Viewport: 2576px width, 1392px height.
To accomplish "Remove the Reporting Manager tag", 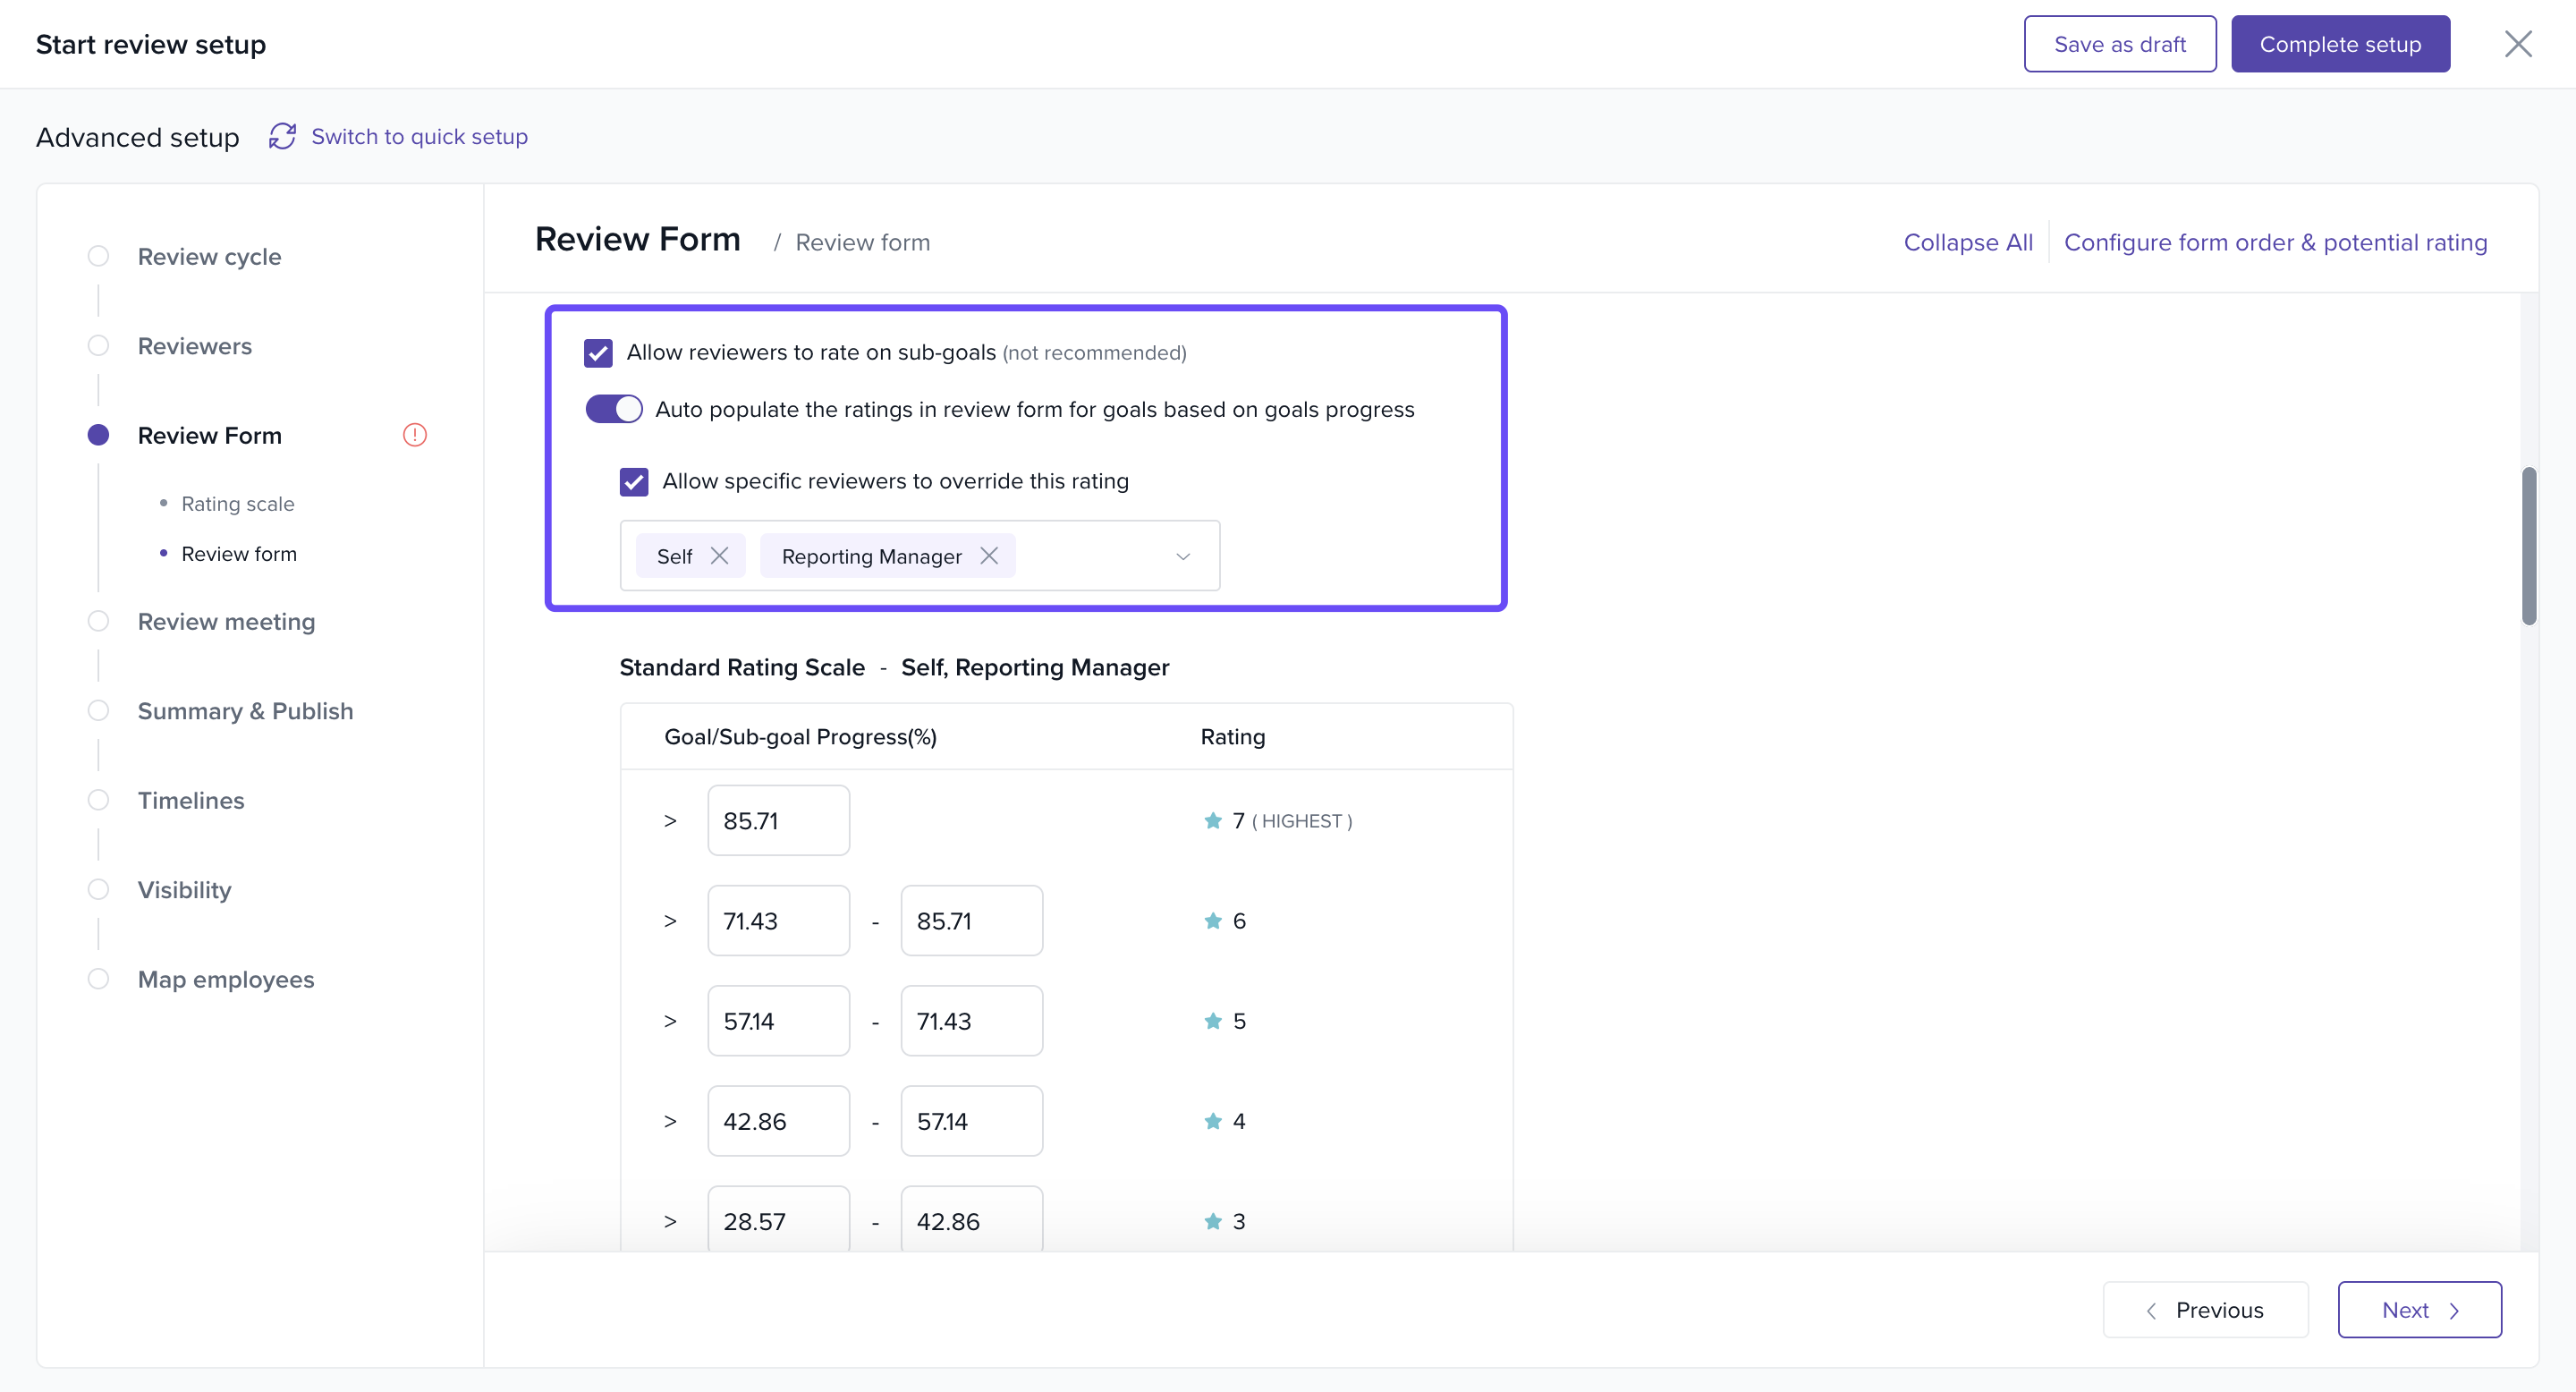I will pos(989,556).
